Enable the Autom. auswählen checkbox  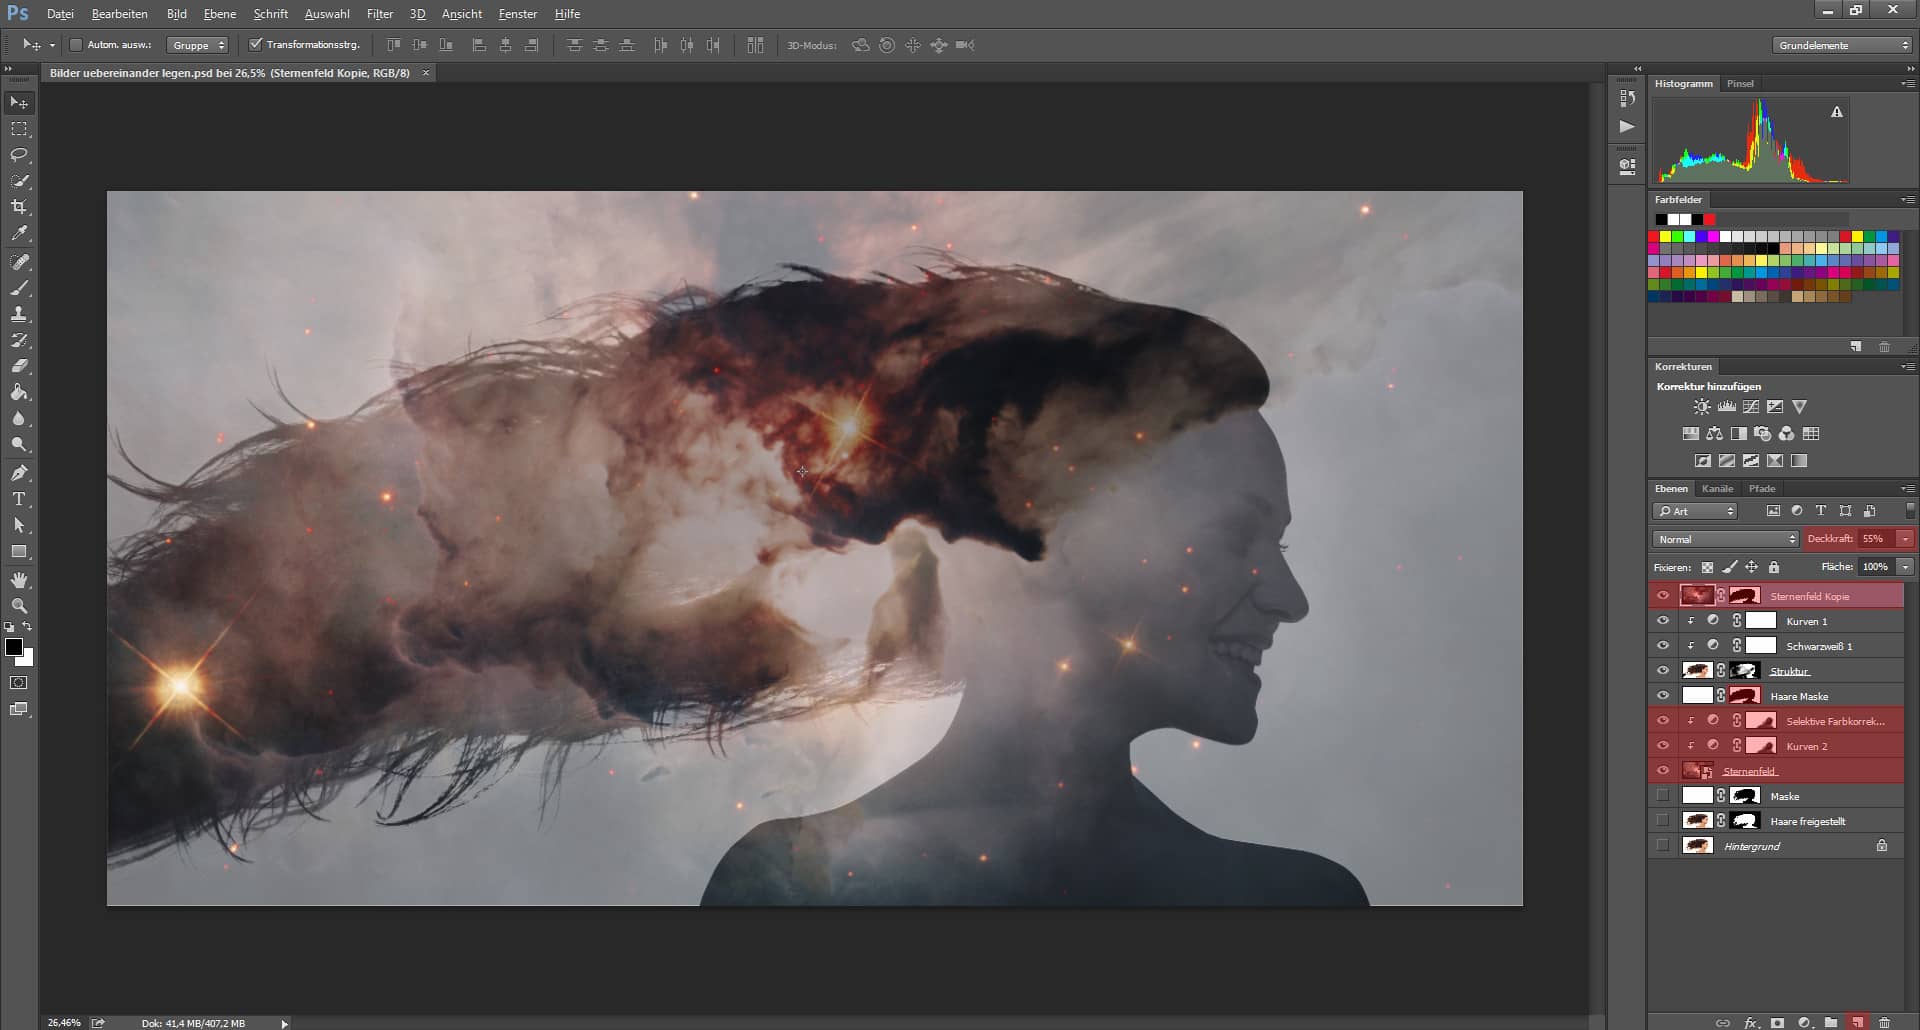[76, 45]
